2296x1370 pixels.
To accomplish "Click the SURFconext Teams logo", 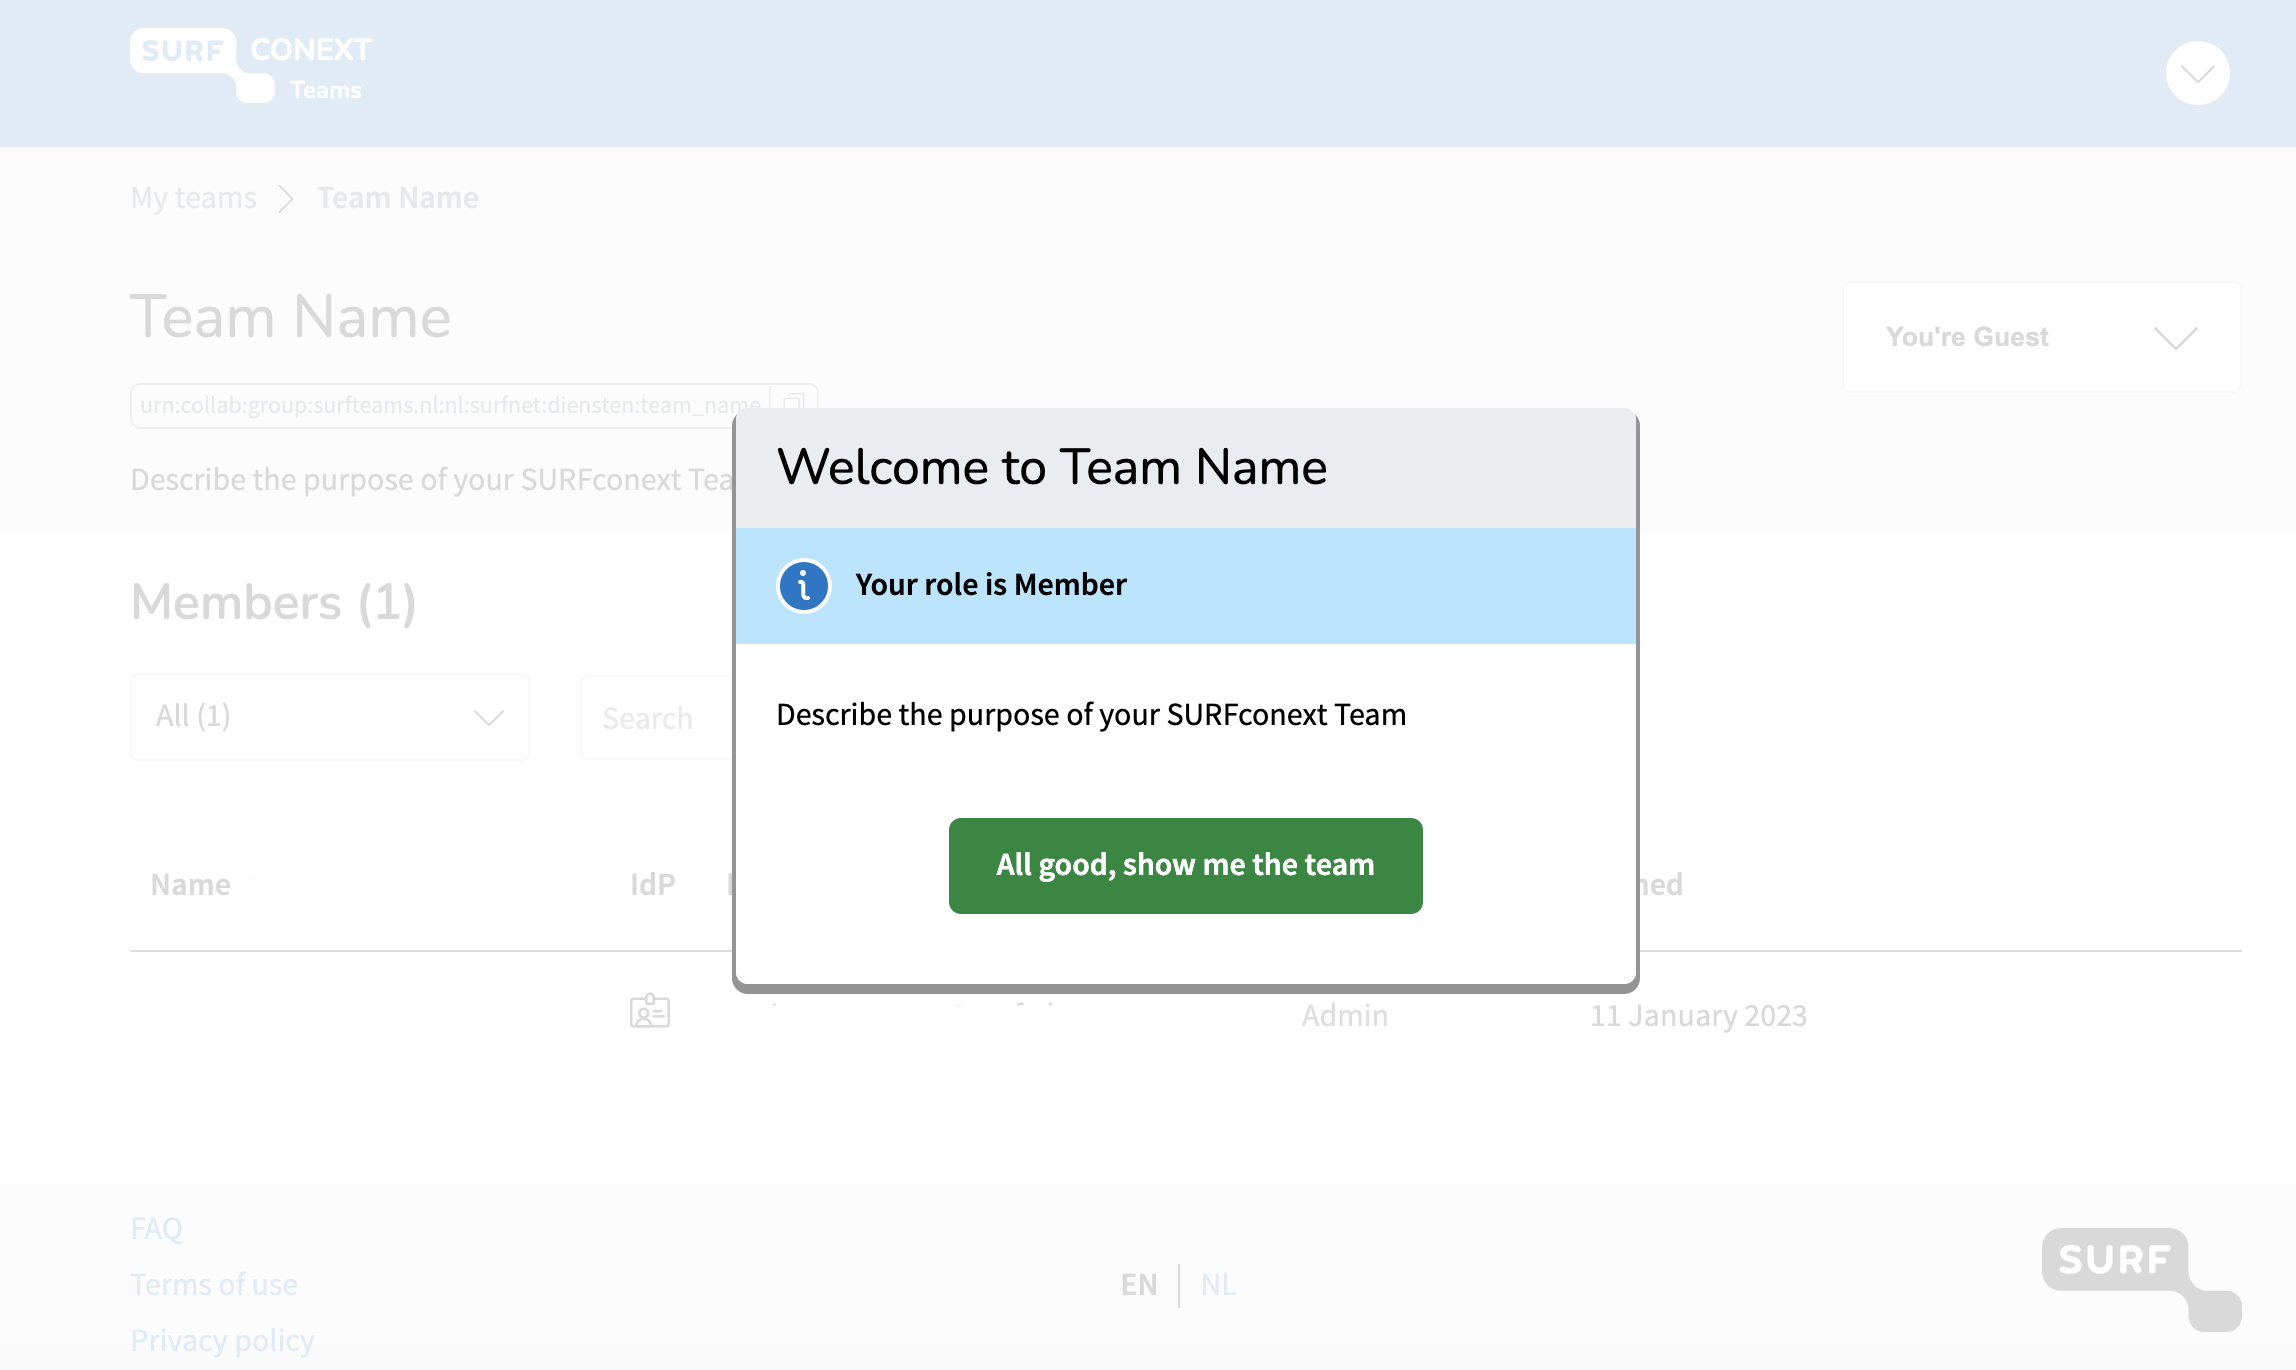I will coord(251,66).
